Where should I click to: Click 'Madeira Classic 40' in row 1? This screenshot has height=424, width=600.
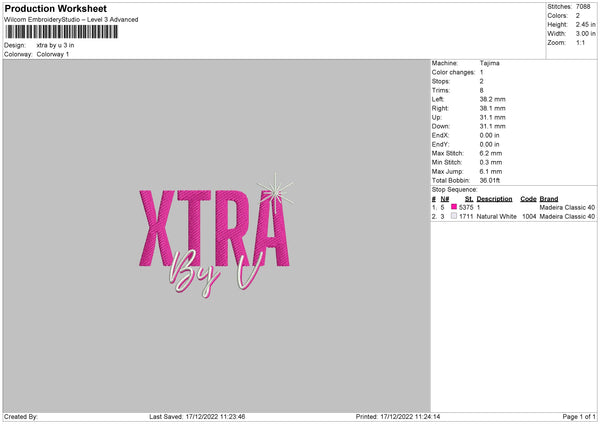point(567,207)
